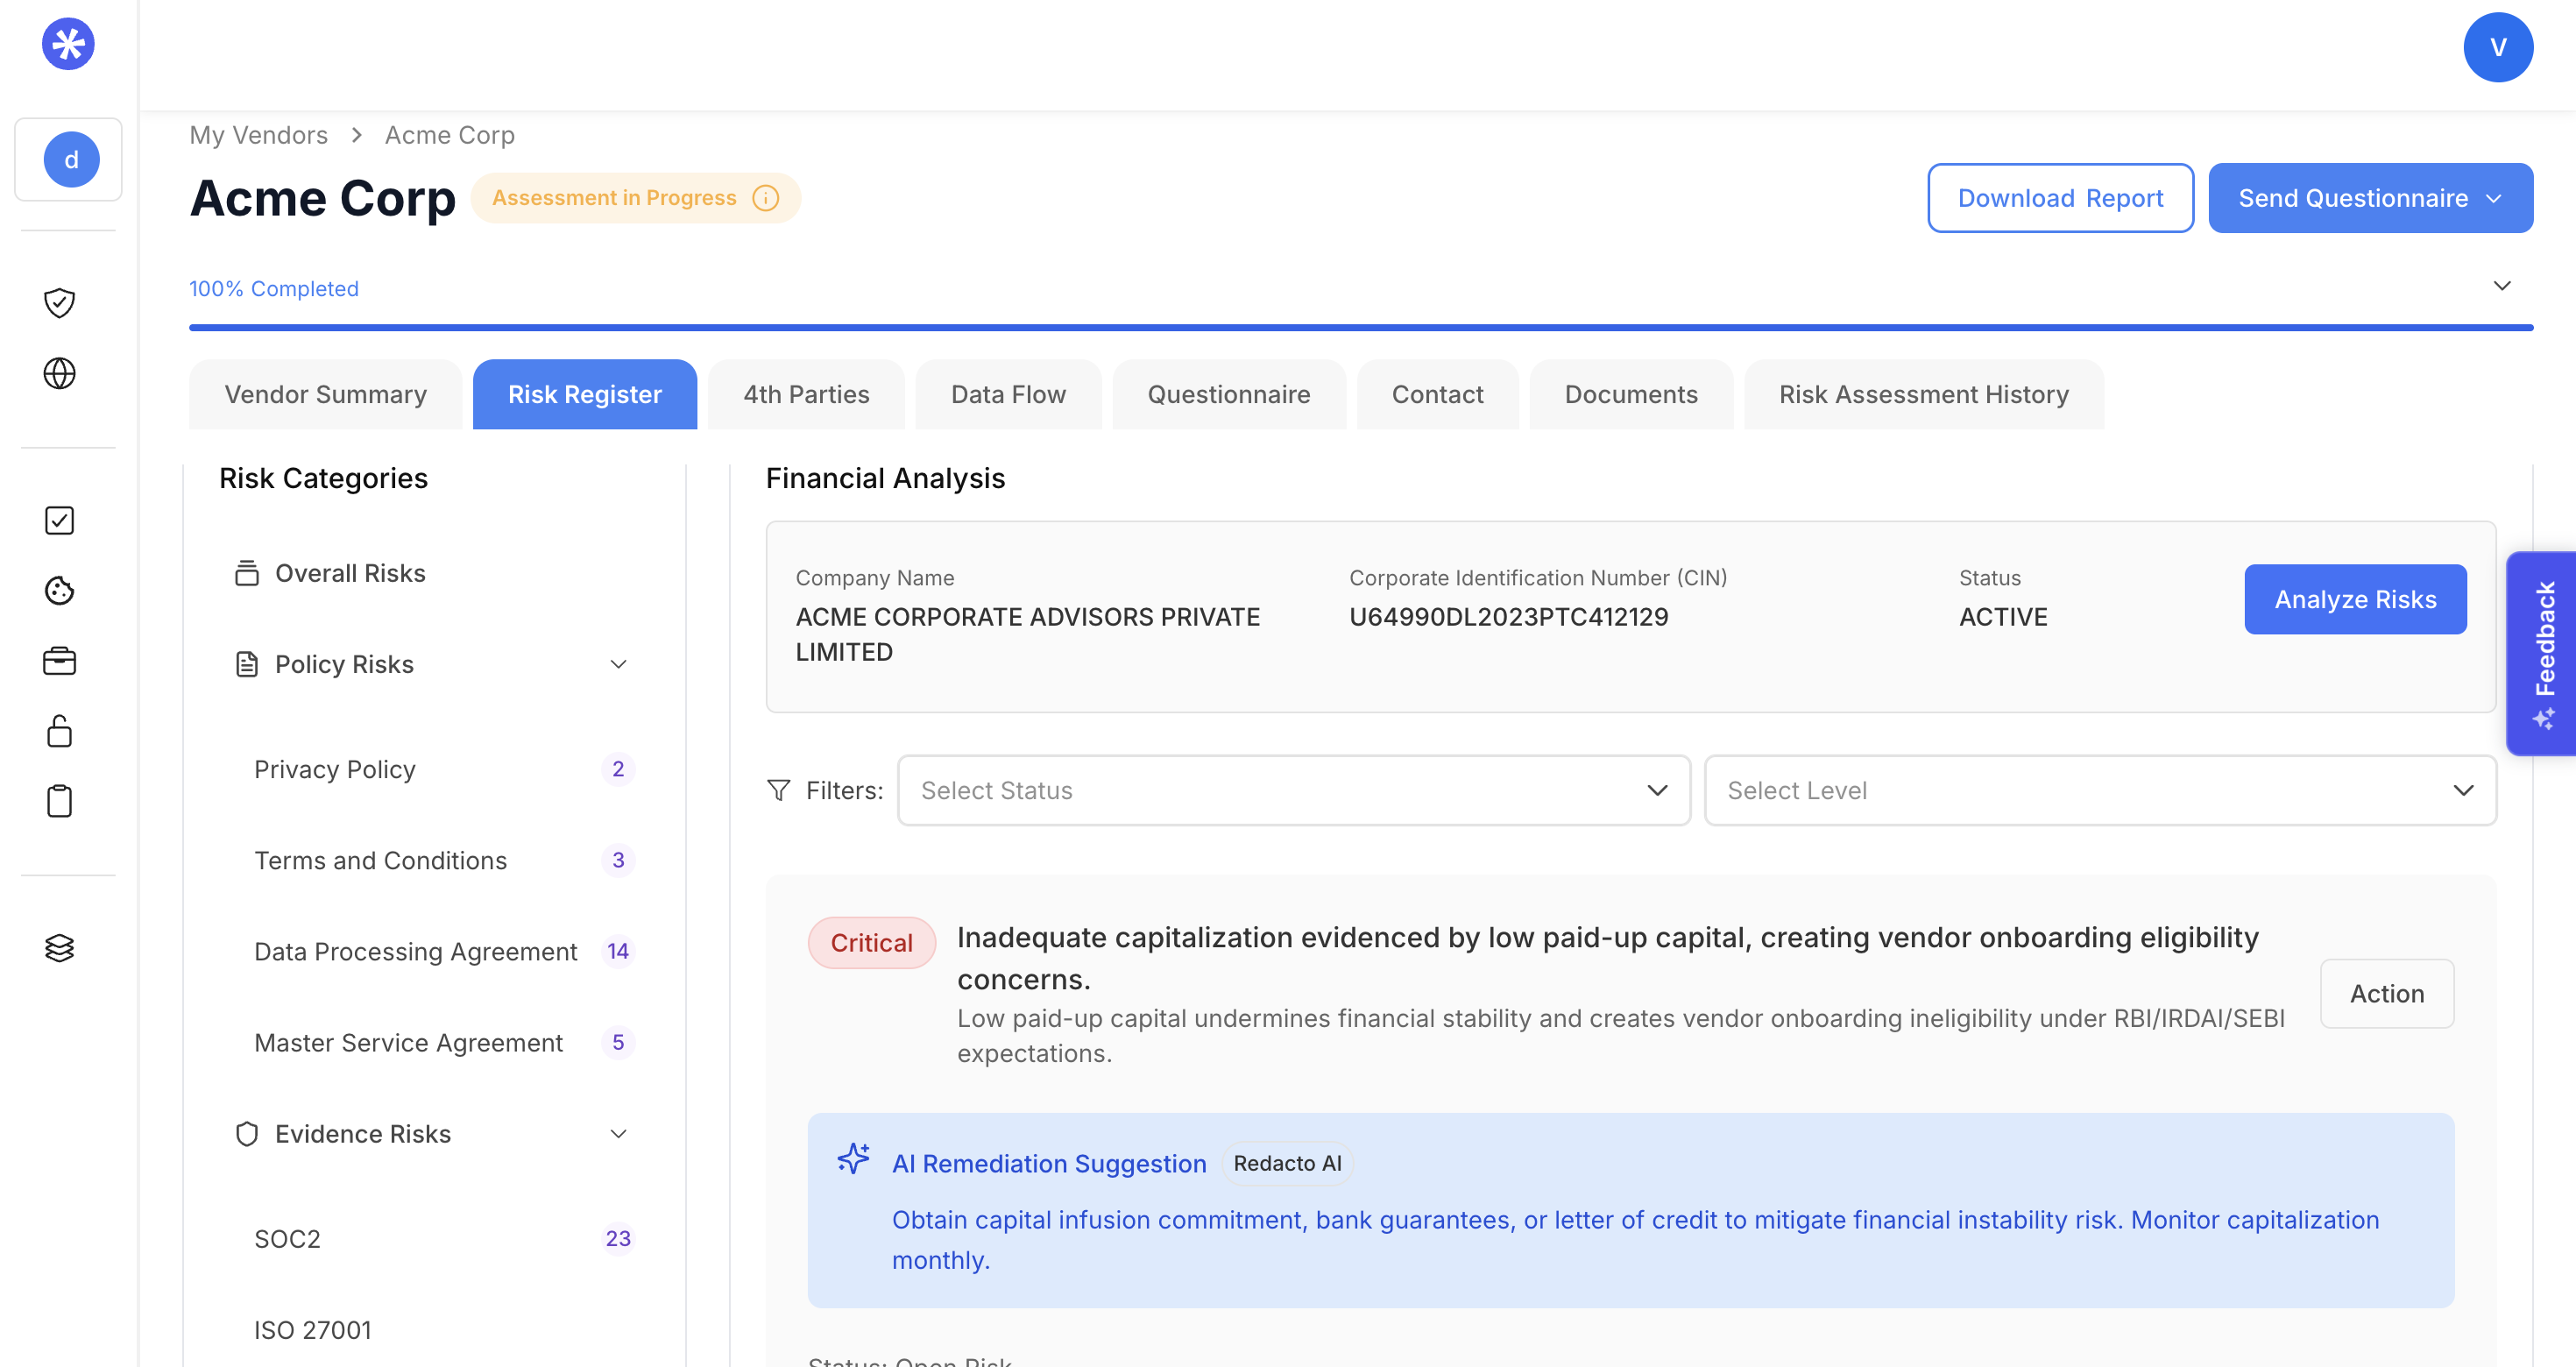Open the globe icon in sidebar

59,373
